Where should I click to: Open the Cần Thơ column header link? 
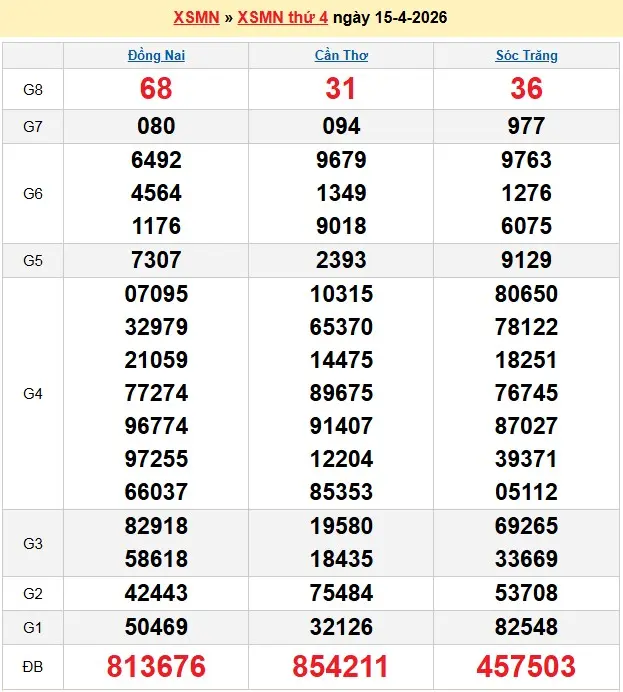tap(341, 55)
